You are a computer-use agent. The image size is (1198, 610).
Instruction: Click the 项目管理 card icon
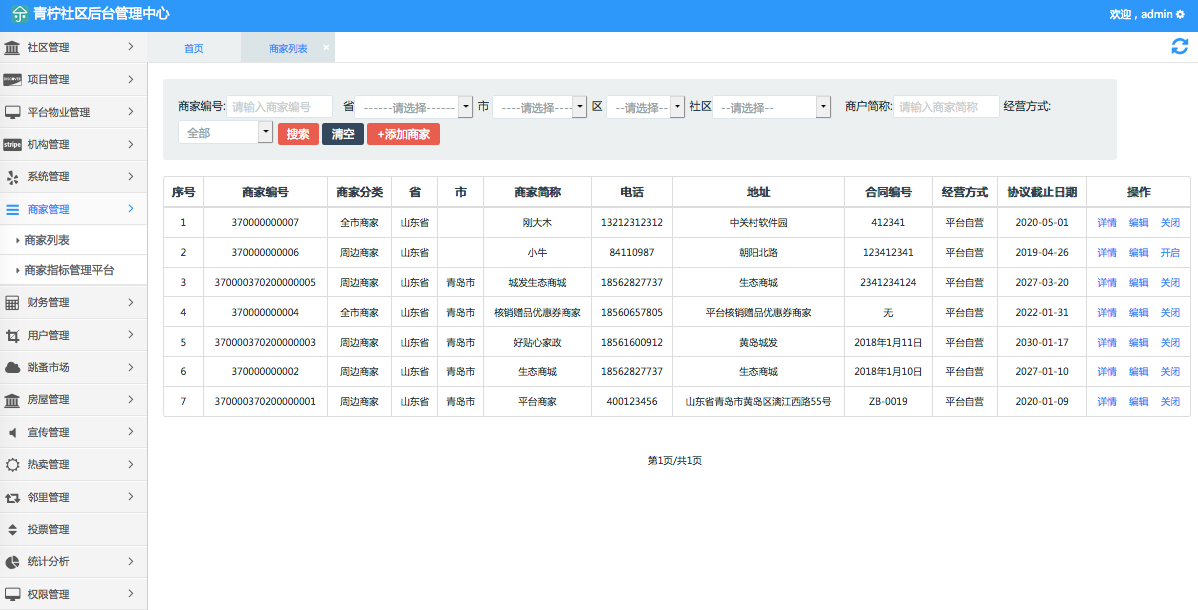(x=12, y=79)
